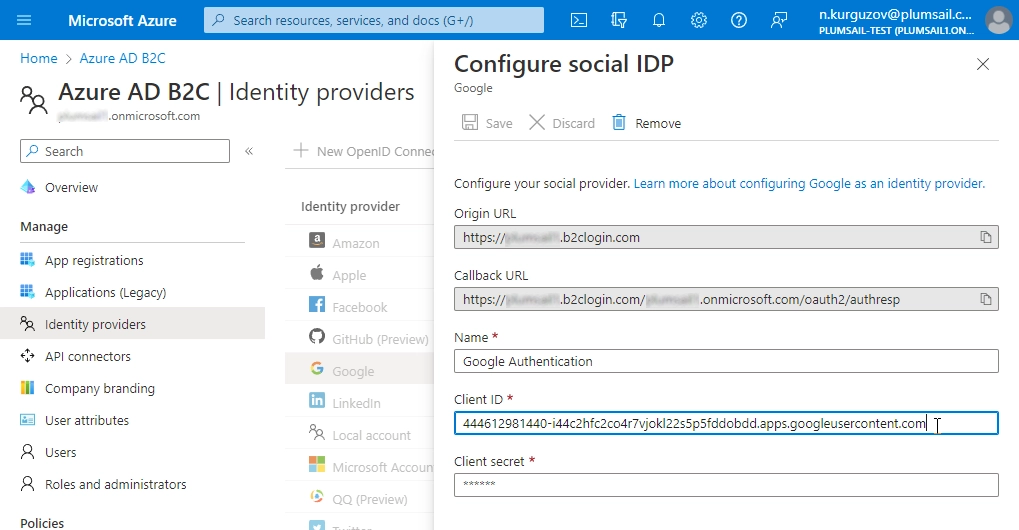Select the LinkedIn provider name
Screen dimensions: 1019x530
(356, 403)
